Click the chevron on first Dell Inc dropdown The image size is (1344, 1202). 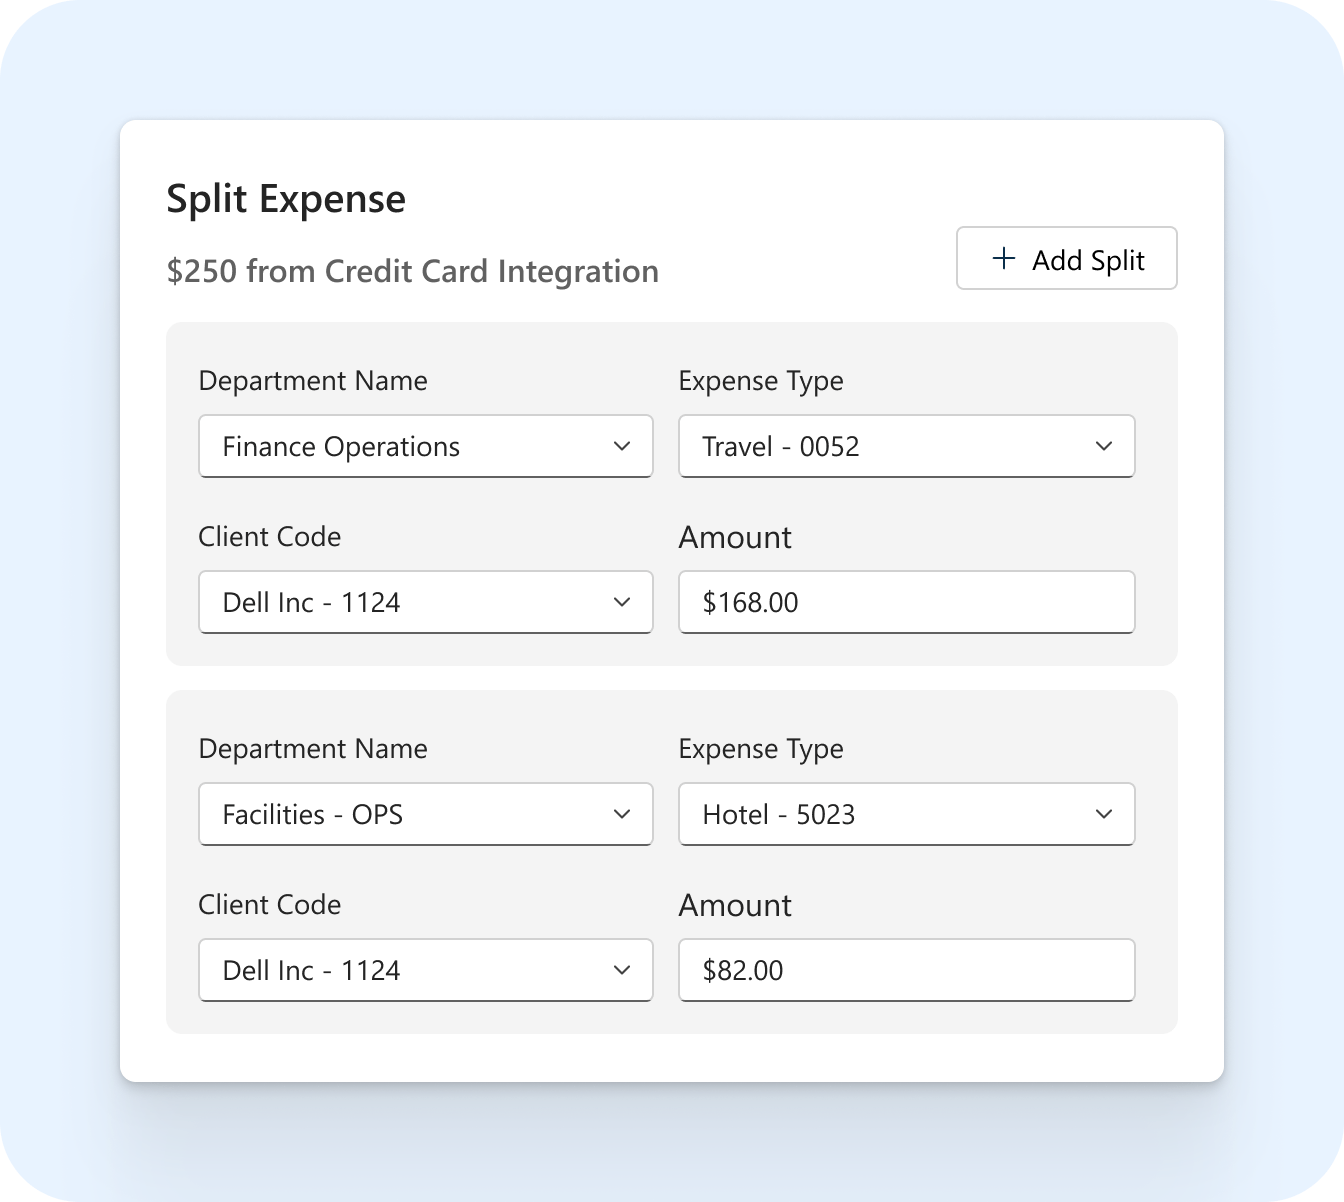(x=621, y=602)
